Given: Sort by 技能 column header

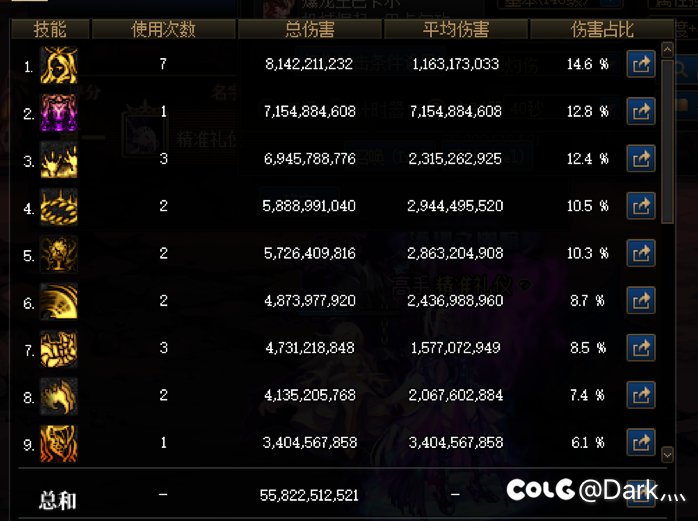Looking at the screenshot, I should (50, 29).
